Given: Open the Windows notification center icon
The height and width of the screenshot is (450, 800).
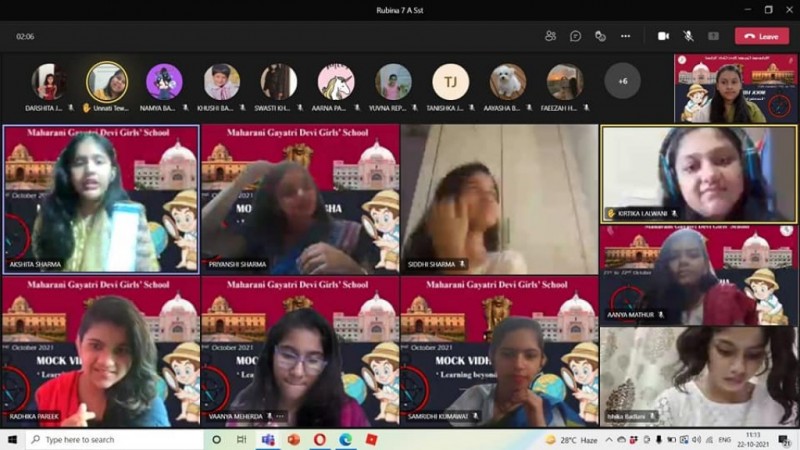Looking at the screenshot, I should (x=784, y=440).
